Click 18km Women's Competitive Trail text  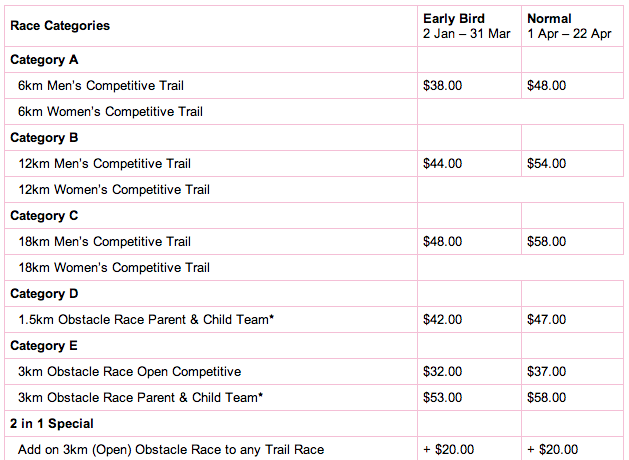click(114, 267)
